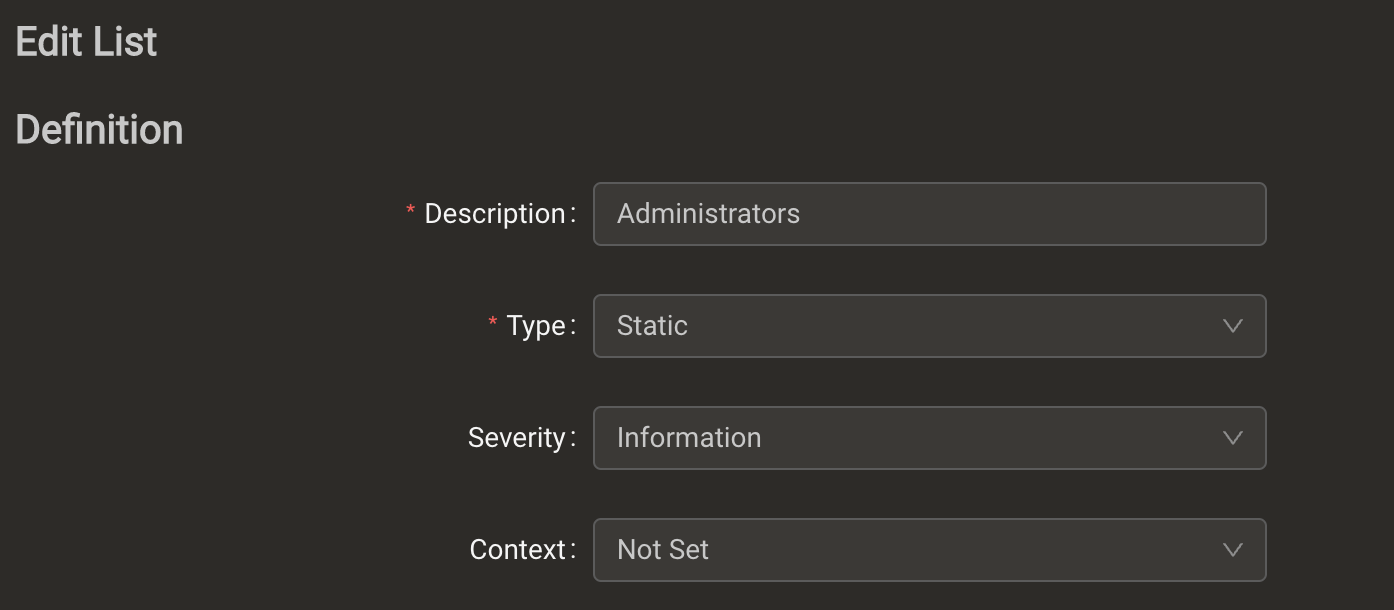Click the Description input field containing Administrators
The image size is (1394, 610).
[x=930, y=214]
